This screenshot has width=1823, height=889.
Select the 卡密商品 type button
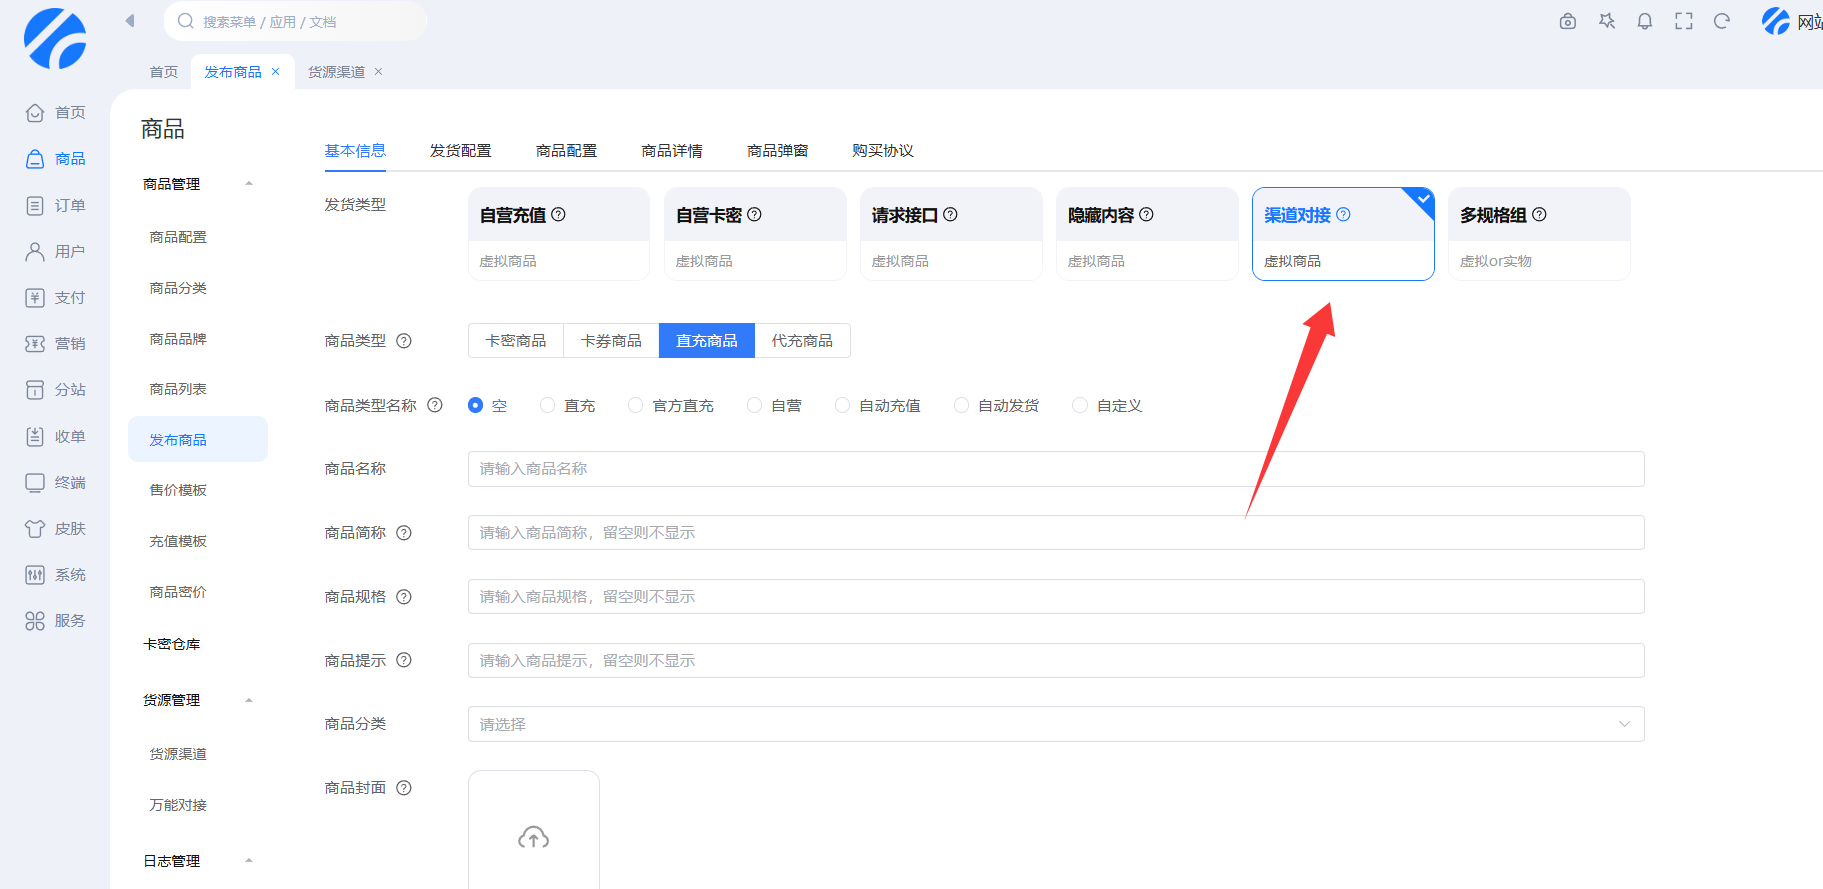point(515,341)
